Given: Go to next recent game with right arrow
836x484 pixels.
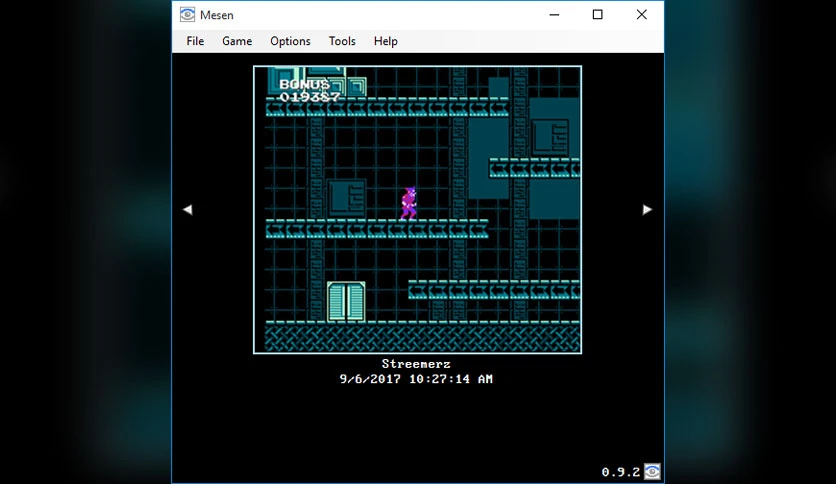Looking at the screenshot, I should (x=647, y=209).
